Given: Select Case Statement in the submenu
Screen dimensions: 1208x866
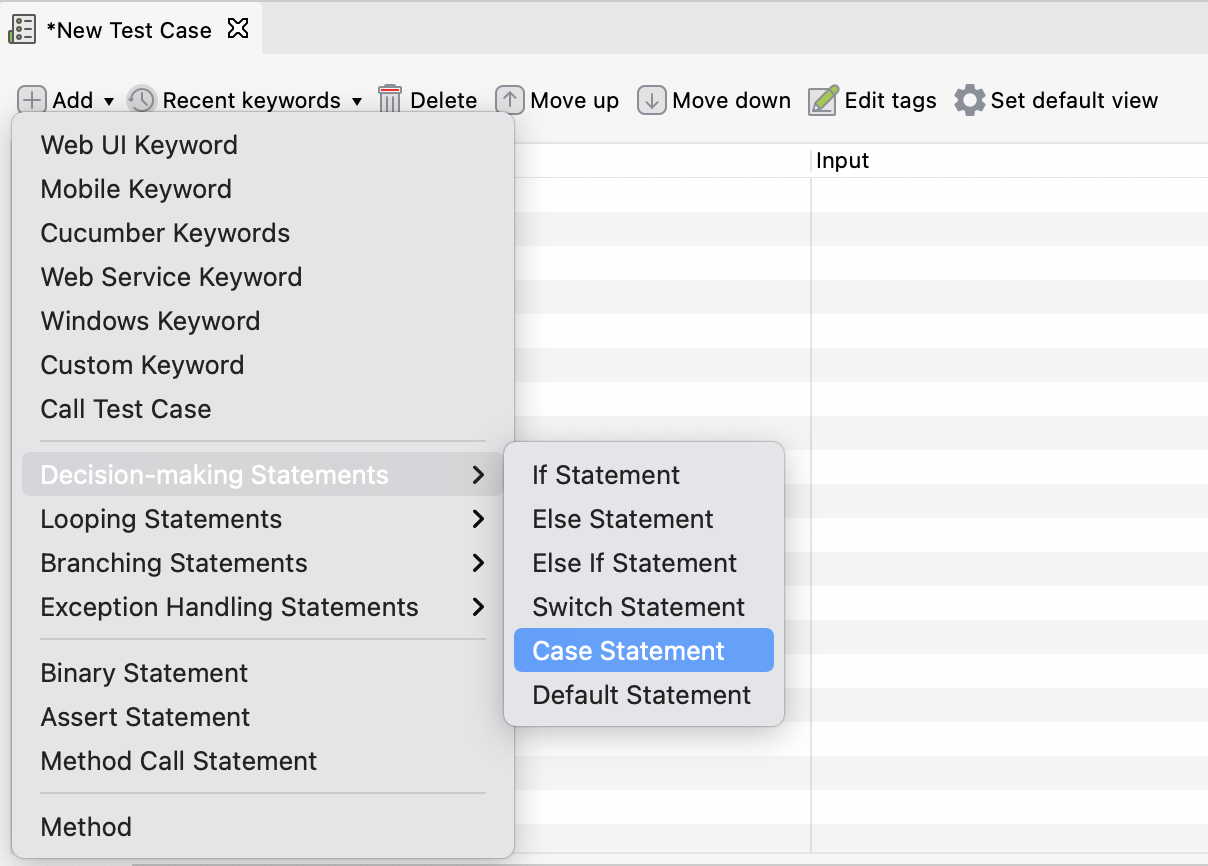Looking at the screenshot, I should [x=628, y=651].
